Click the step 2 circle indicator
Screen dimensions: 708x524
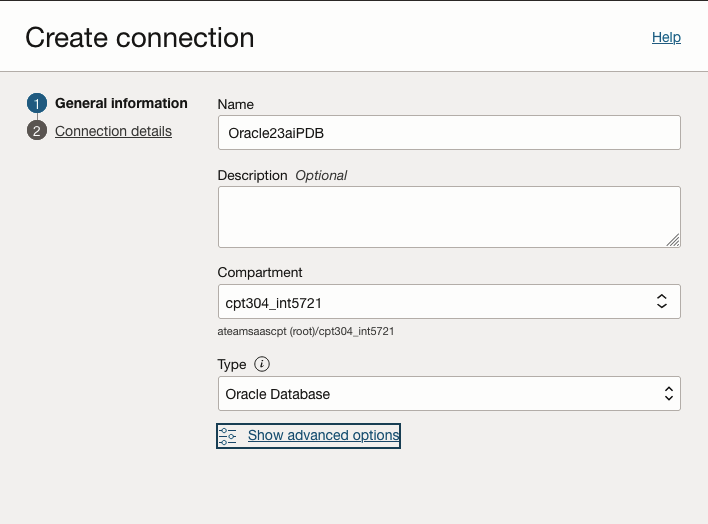[37, 132]
